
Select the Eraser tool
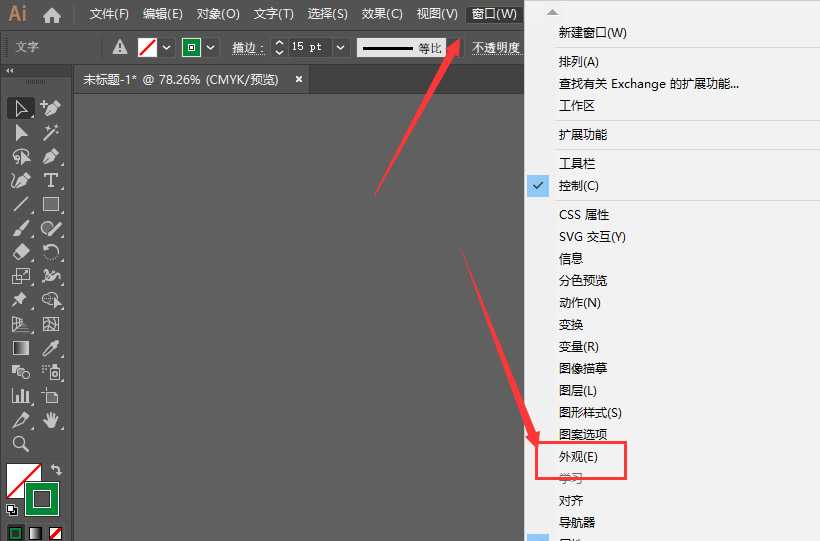click(21, 252)
